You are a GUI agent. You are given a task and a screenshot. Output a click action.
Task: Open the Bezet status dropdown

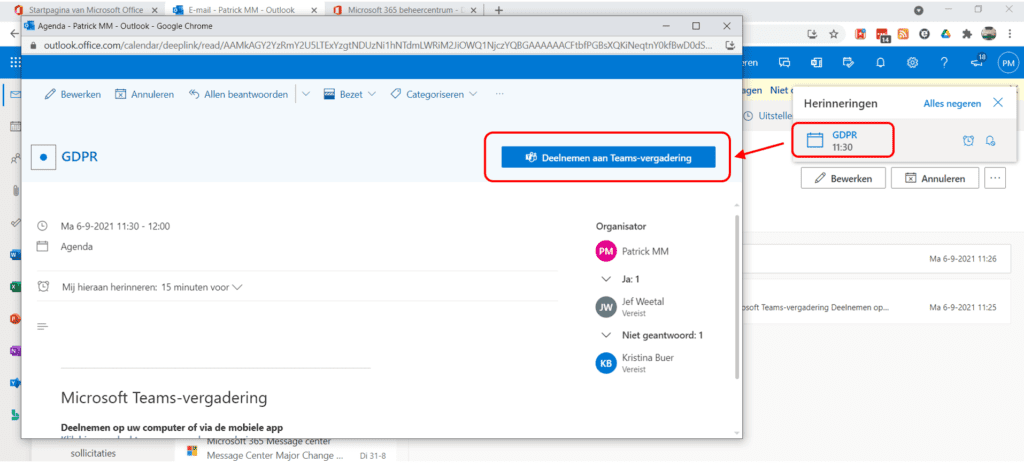(x=350, y=94)
